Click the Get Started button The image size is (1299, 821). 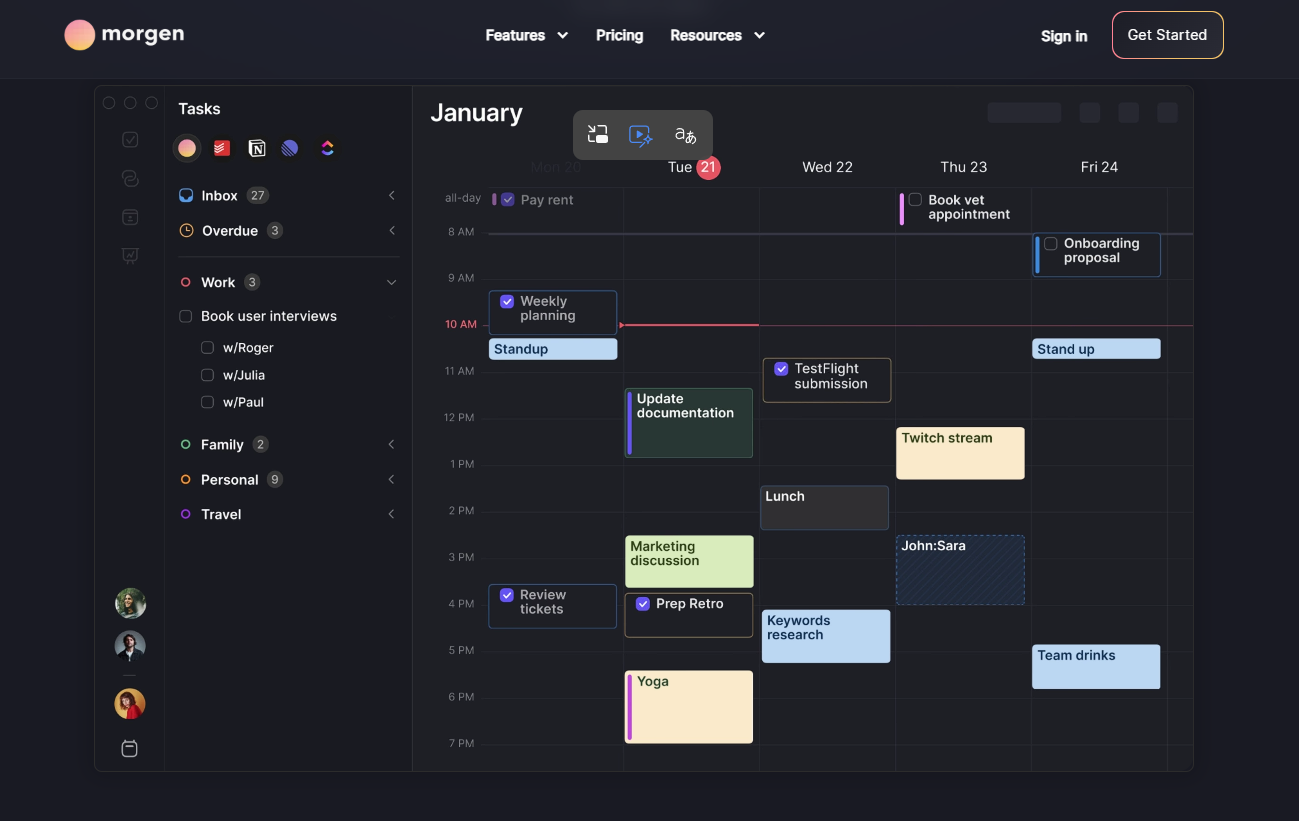[x=1167, y=35]
